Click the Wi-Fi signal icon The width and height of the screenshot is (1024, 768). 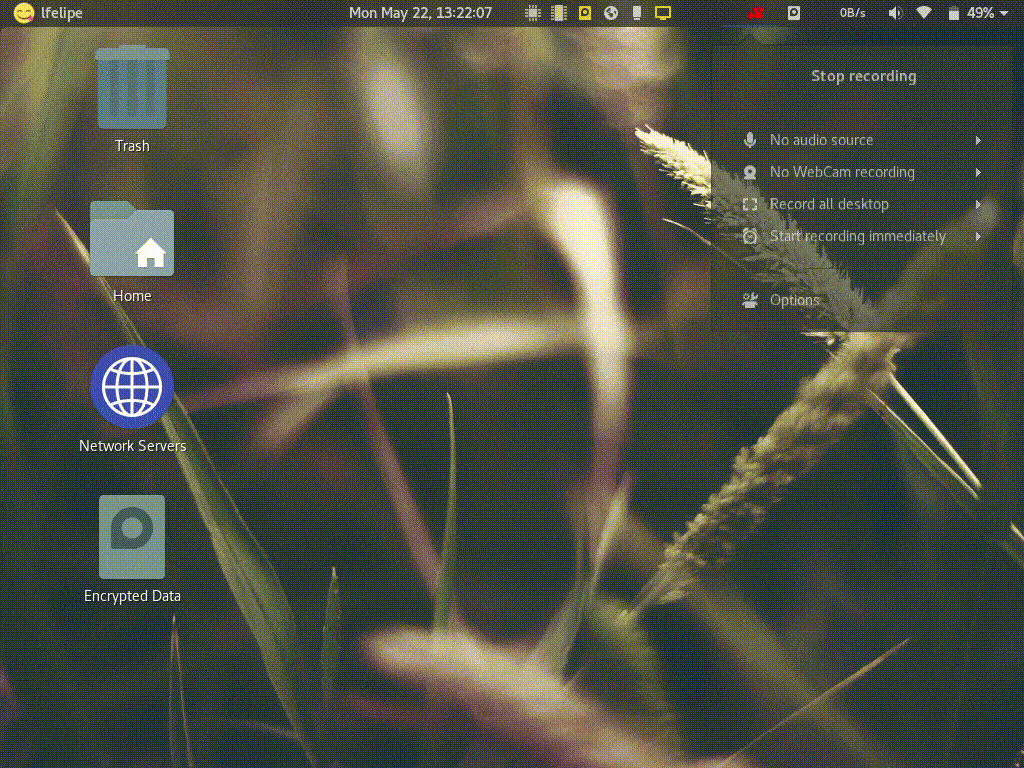click(923, 13)
